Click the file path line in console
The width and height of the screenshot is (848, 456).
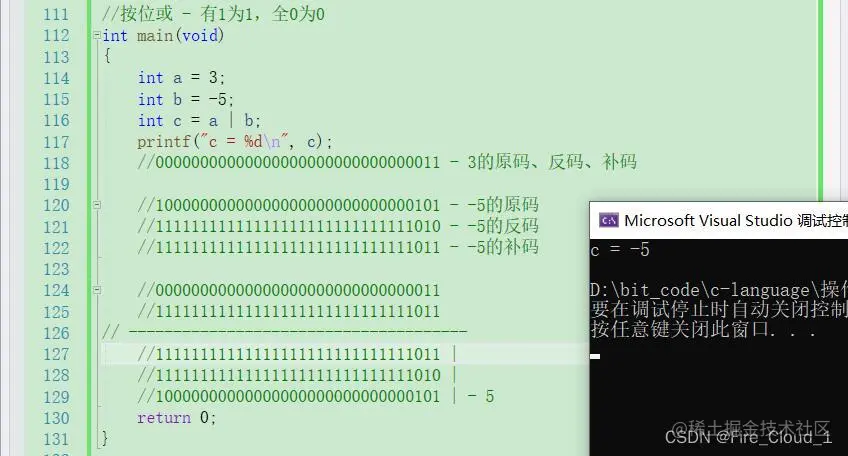pyautogui.click(x=719, y=290)
